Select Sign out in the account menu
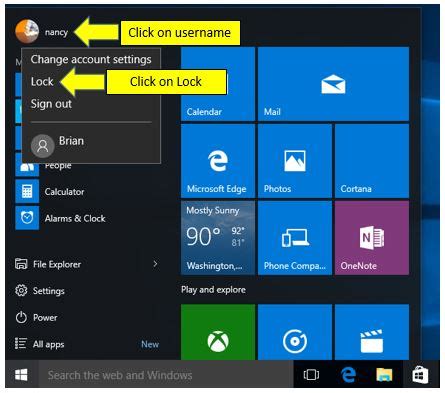The image size is (445, 393). [x=51, y=104]
